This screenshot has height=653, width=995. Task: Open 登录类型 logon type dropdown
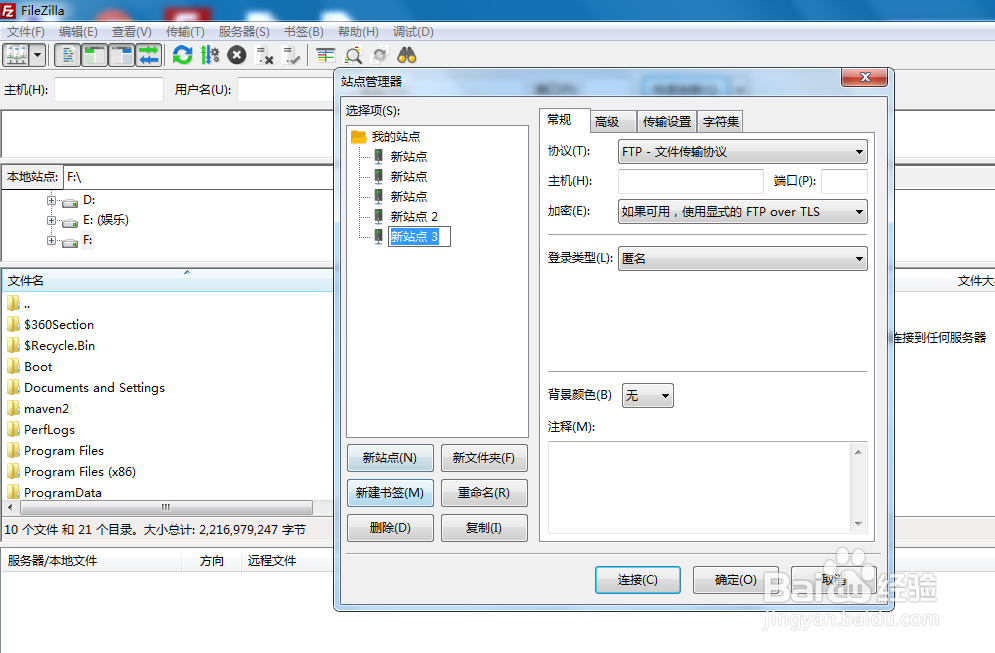click(742, 258)
